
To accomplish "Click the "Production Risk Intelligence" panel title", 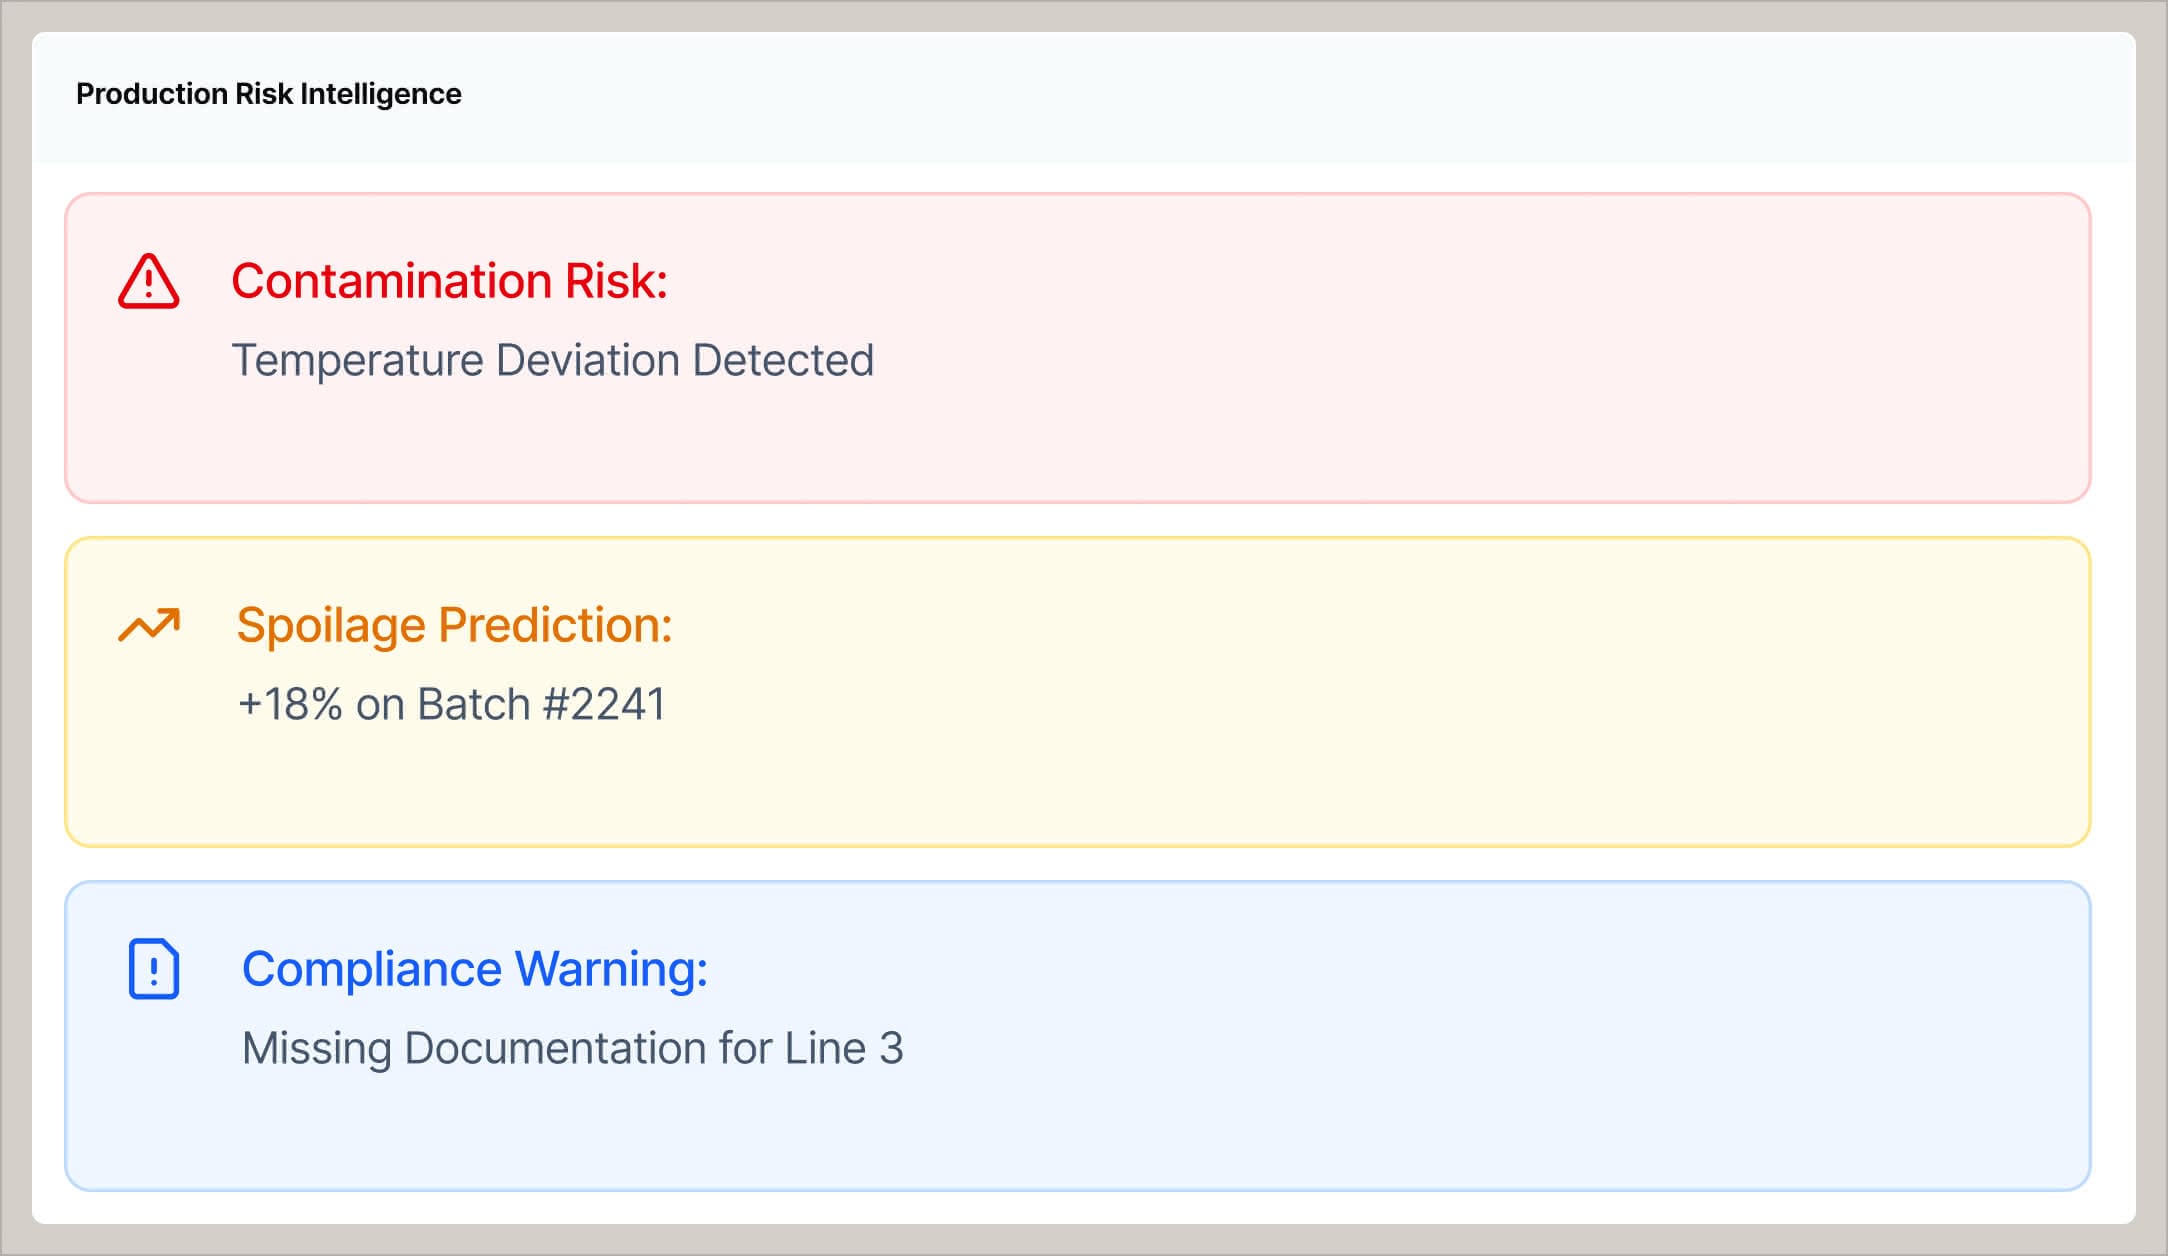I will coord(268,94).
